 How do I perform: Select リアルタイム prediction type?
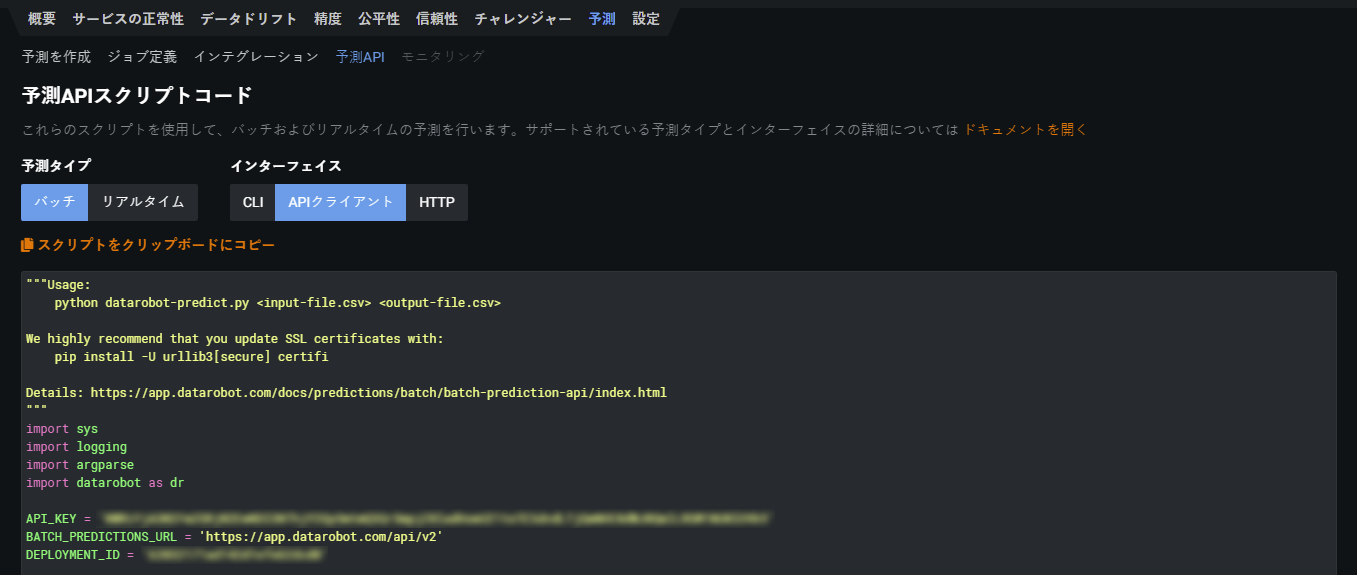coord(143,202)
